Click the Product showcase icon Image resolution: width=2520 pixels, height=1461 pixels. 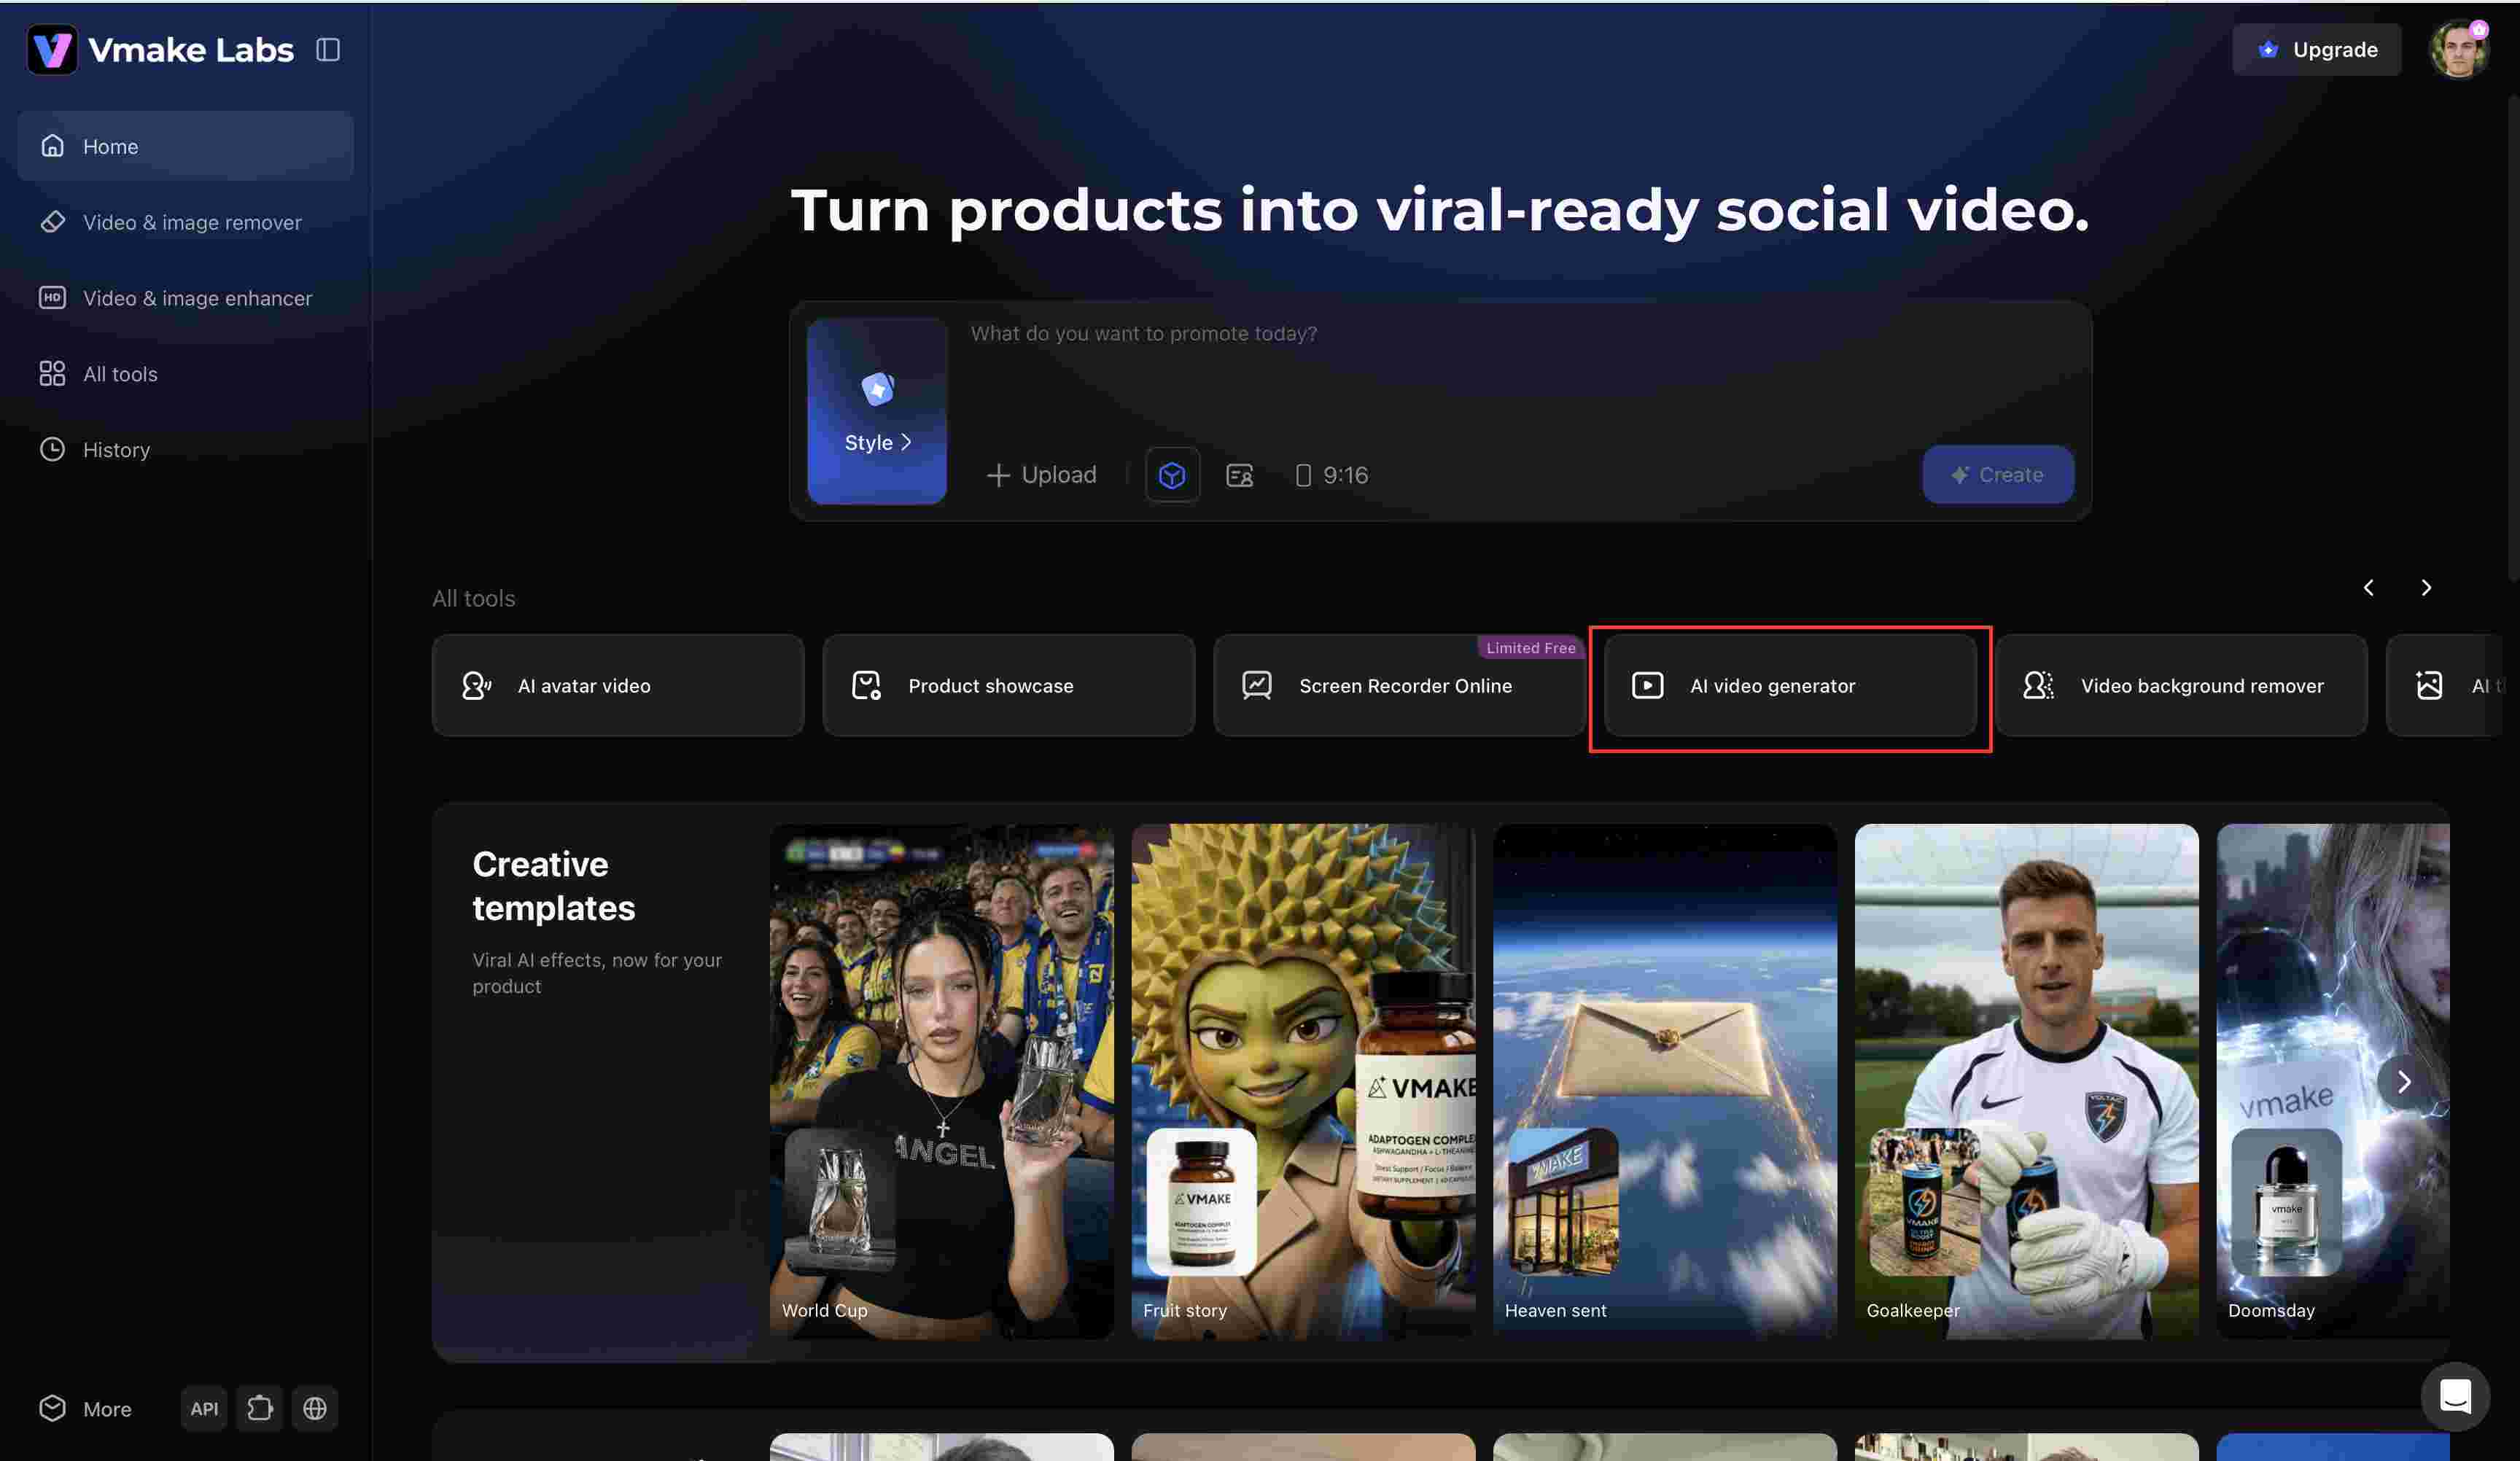click(866, 686)
